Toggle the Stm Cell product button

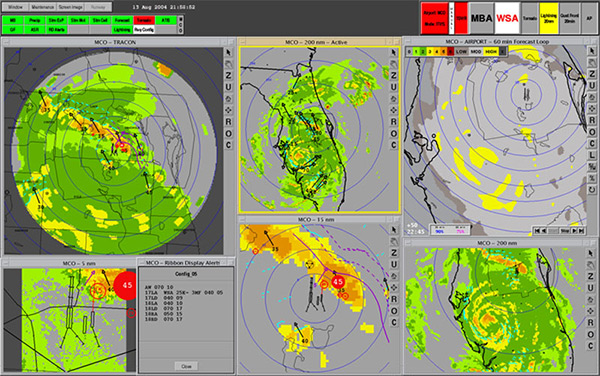(100, 20)
